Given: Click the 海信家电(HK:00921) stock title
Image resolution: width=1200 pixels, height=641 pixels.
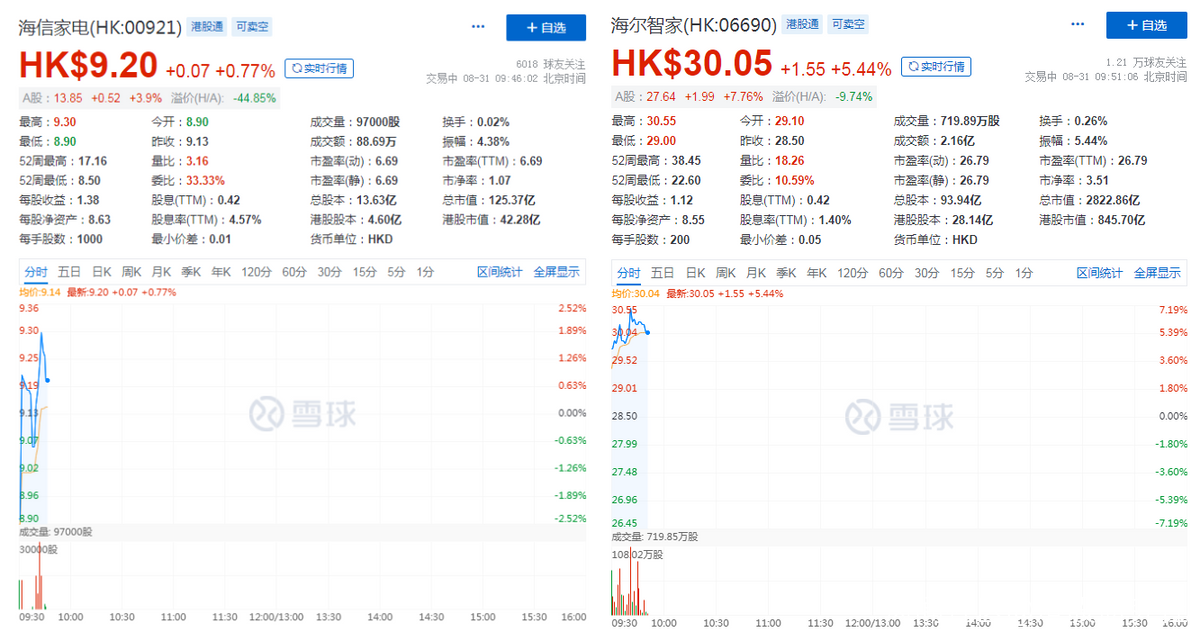Looking at the screenshot, I should pyautogui.click(x=100, y=27).
